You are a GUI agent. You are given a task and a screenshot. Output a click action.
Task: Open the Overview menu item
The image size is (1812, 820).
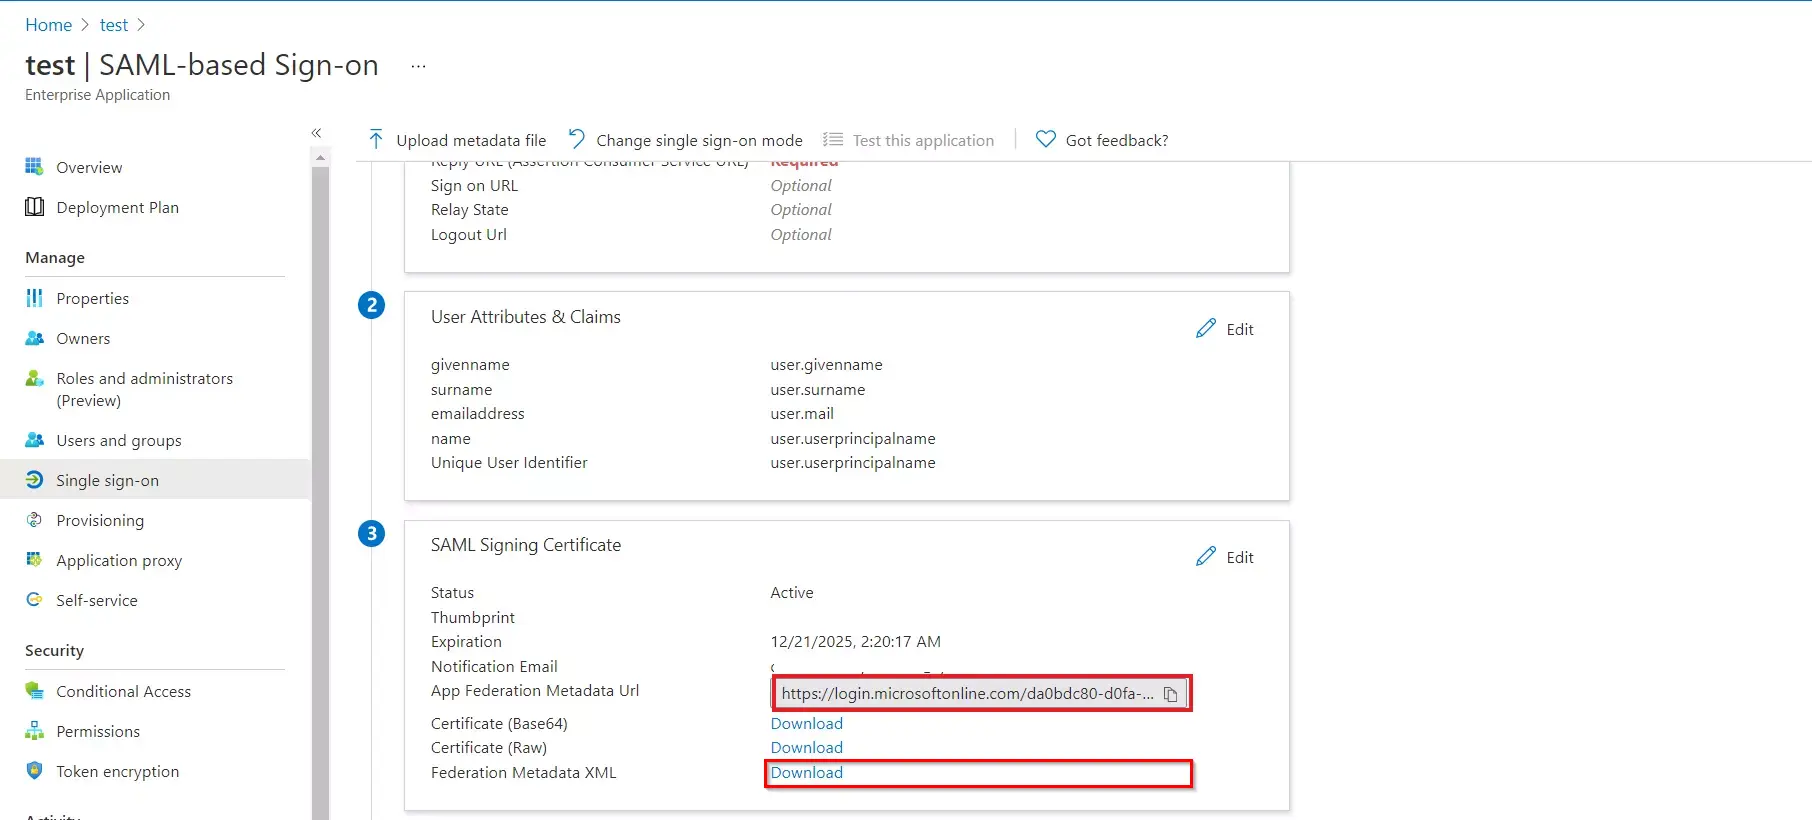pos(89,167)
